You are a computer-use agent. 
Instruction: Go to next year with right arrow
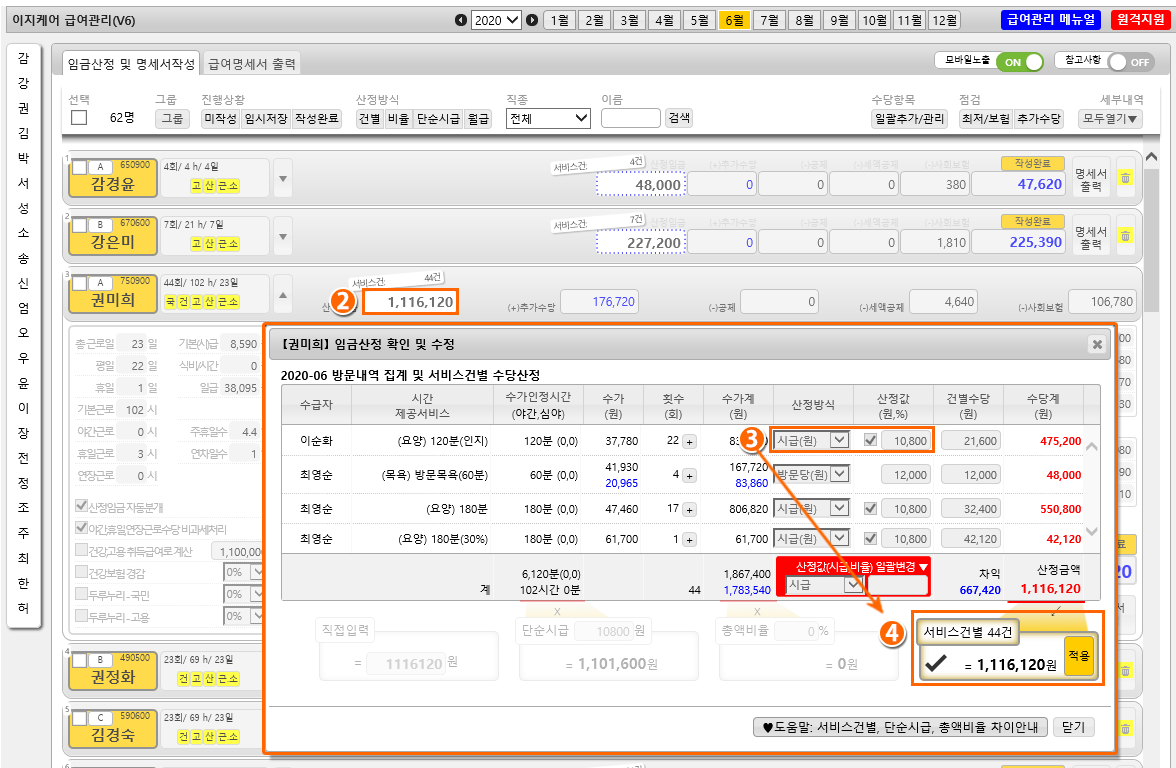pyautogui.click(x=532, y=20)
